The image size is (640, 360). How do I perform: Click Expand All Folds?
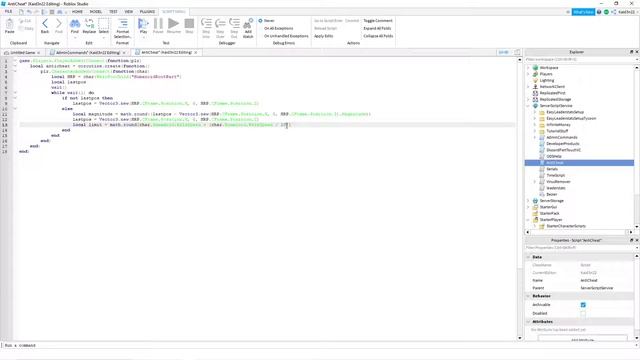coord(377,28)
